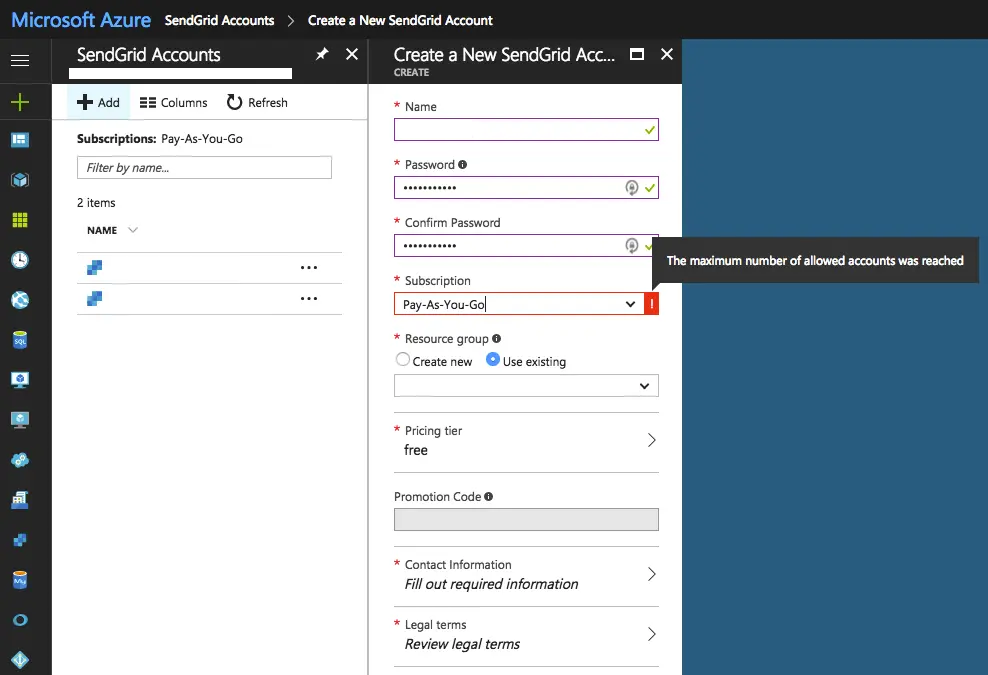The image size is (988, 675).
Task: Open the ellipsis menu of second account row
Action: pos(309,299)
